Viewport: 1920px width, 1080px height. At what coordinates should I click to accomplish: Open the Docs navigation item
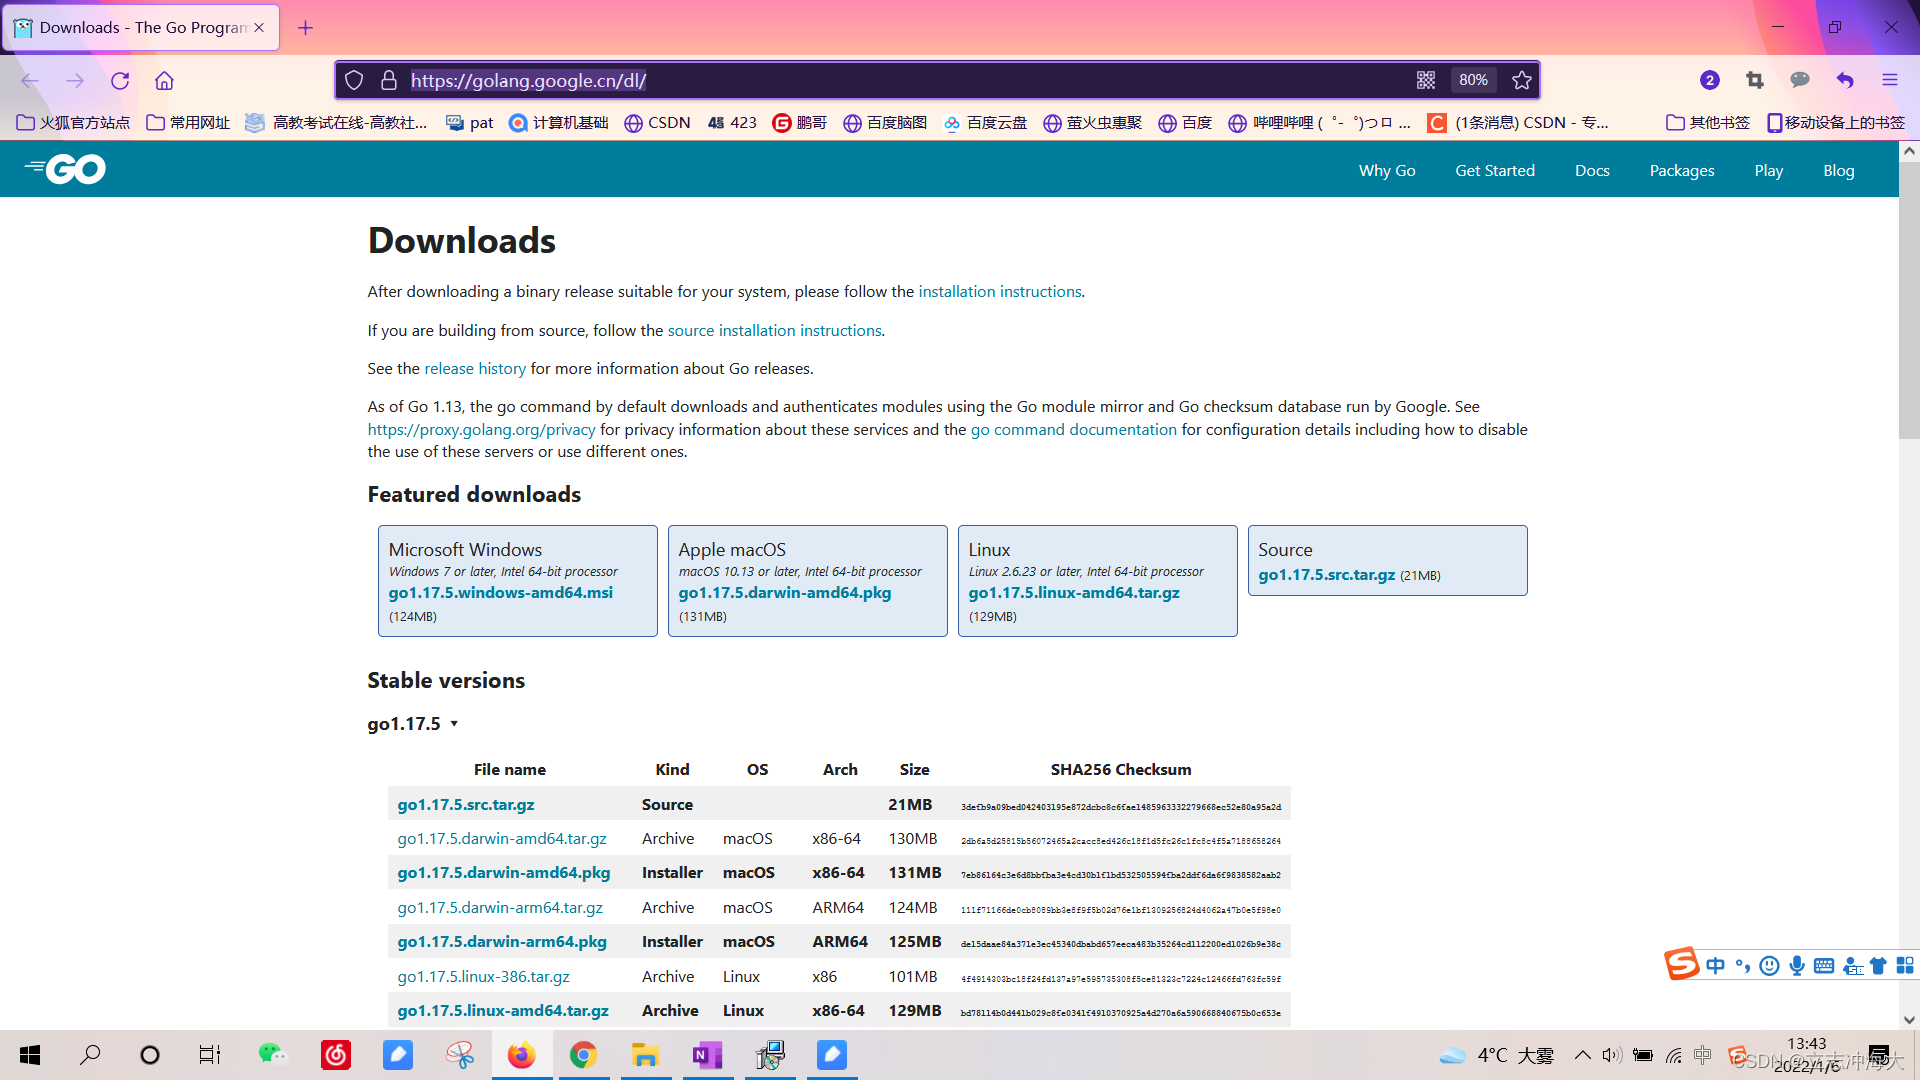pyautogui.click(x=1591, y=170)
